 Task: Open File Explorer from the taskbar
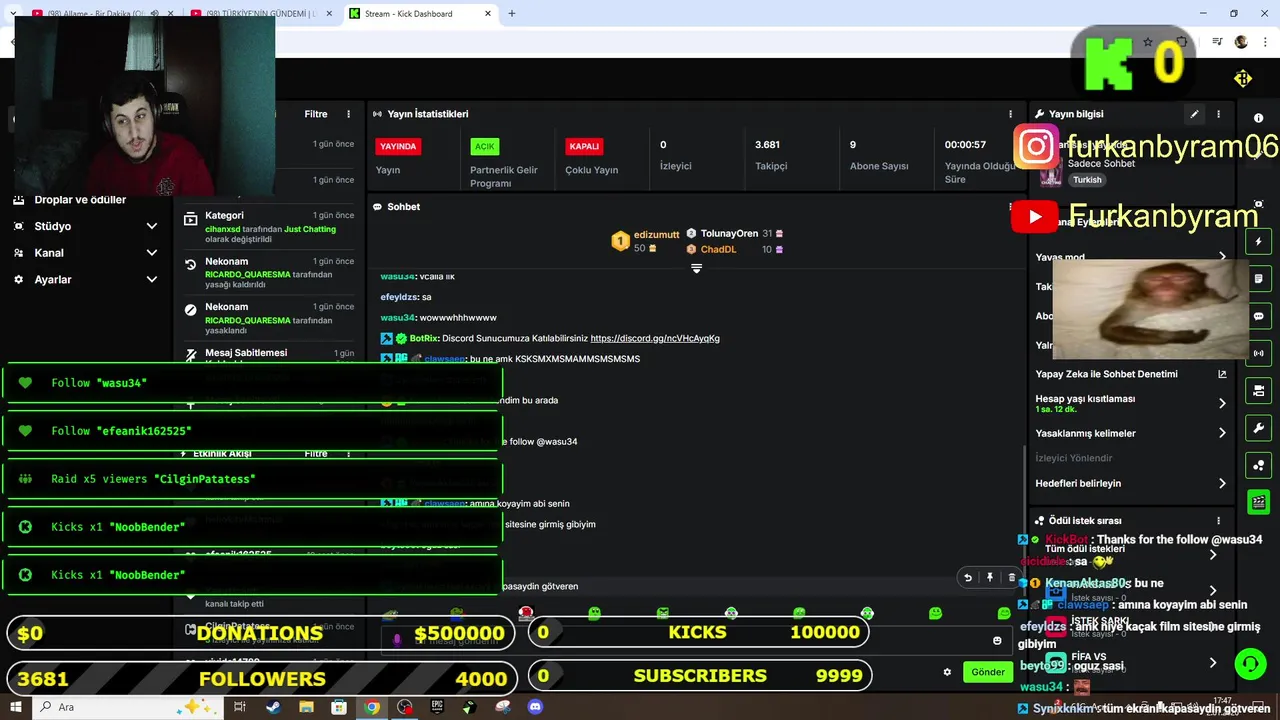click(306, 707)
